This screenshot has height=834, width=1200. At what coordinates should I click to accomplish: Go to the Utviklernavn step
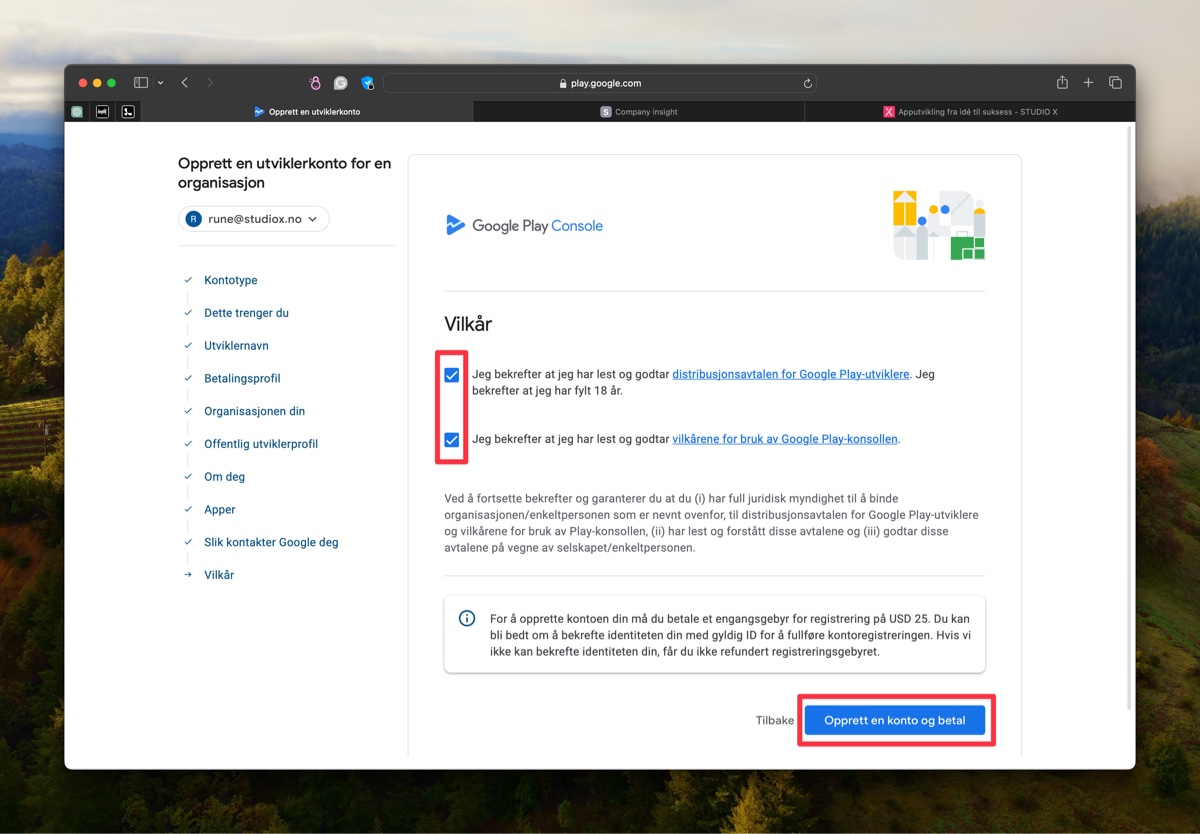[236, 346]
